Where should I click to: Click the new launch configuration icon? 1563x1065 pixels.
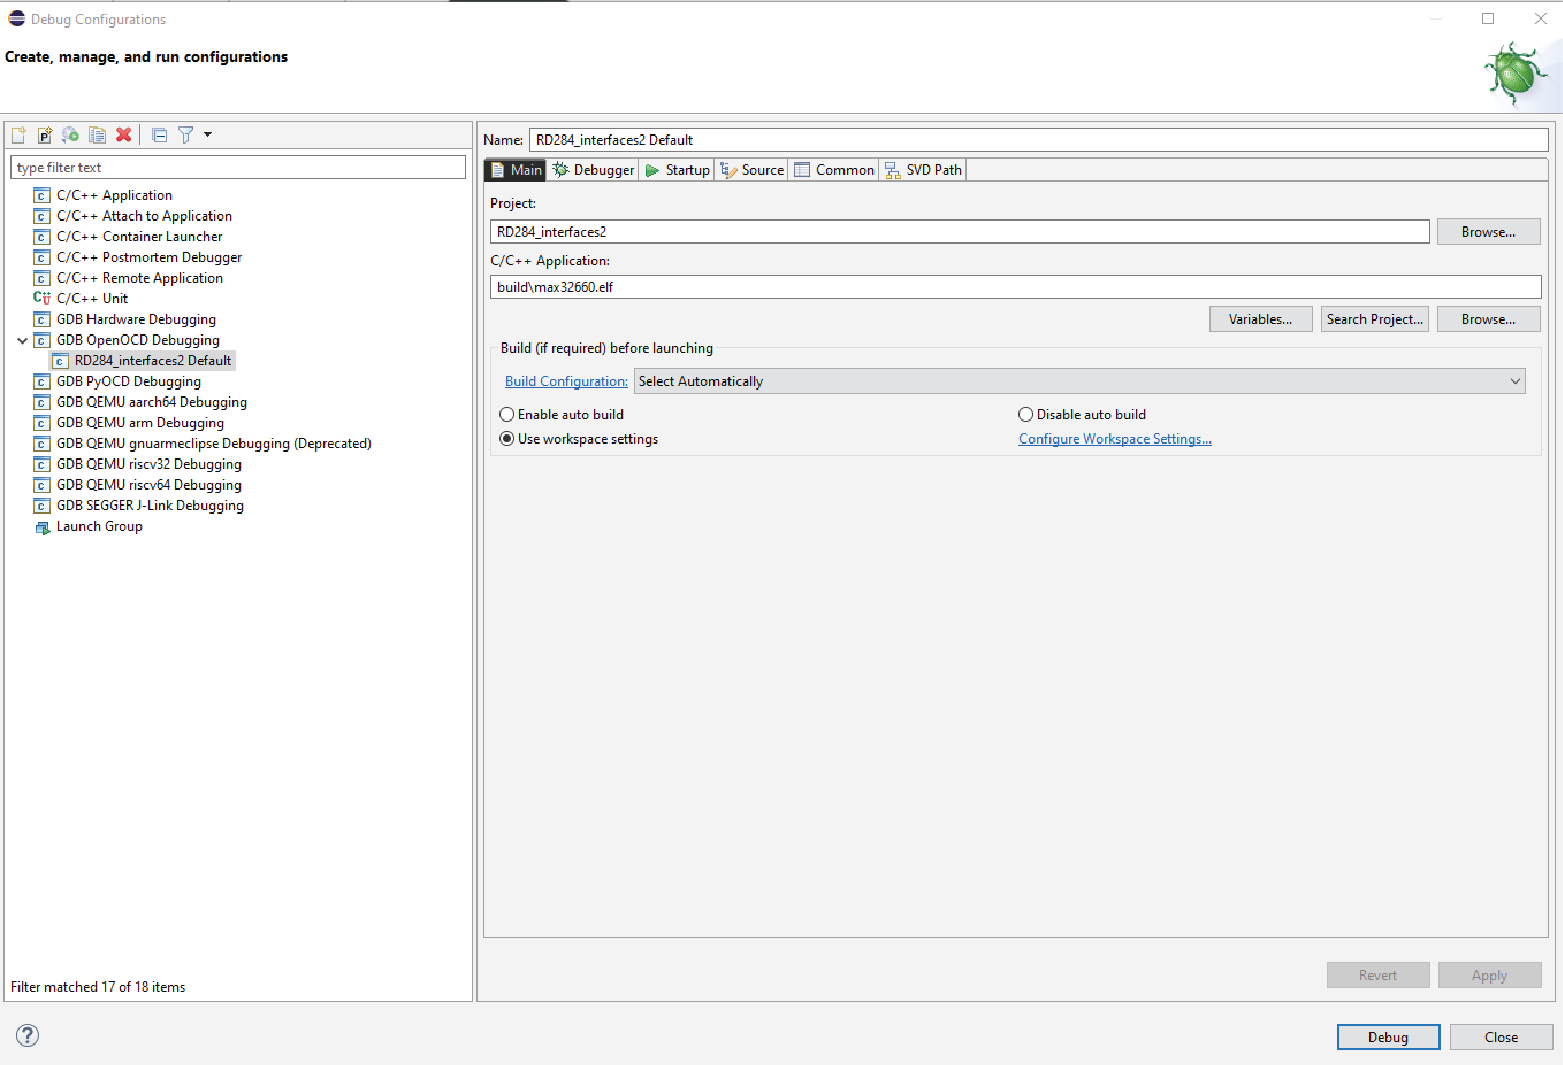[x=18, y=135]
